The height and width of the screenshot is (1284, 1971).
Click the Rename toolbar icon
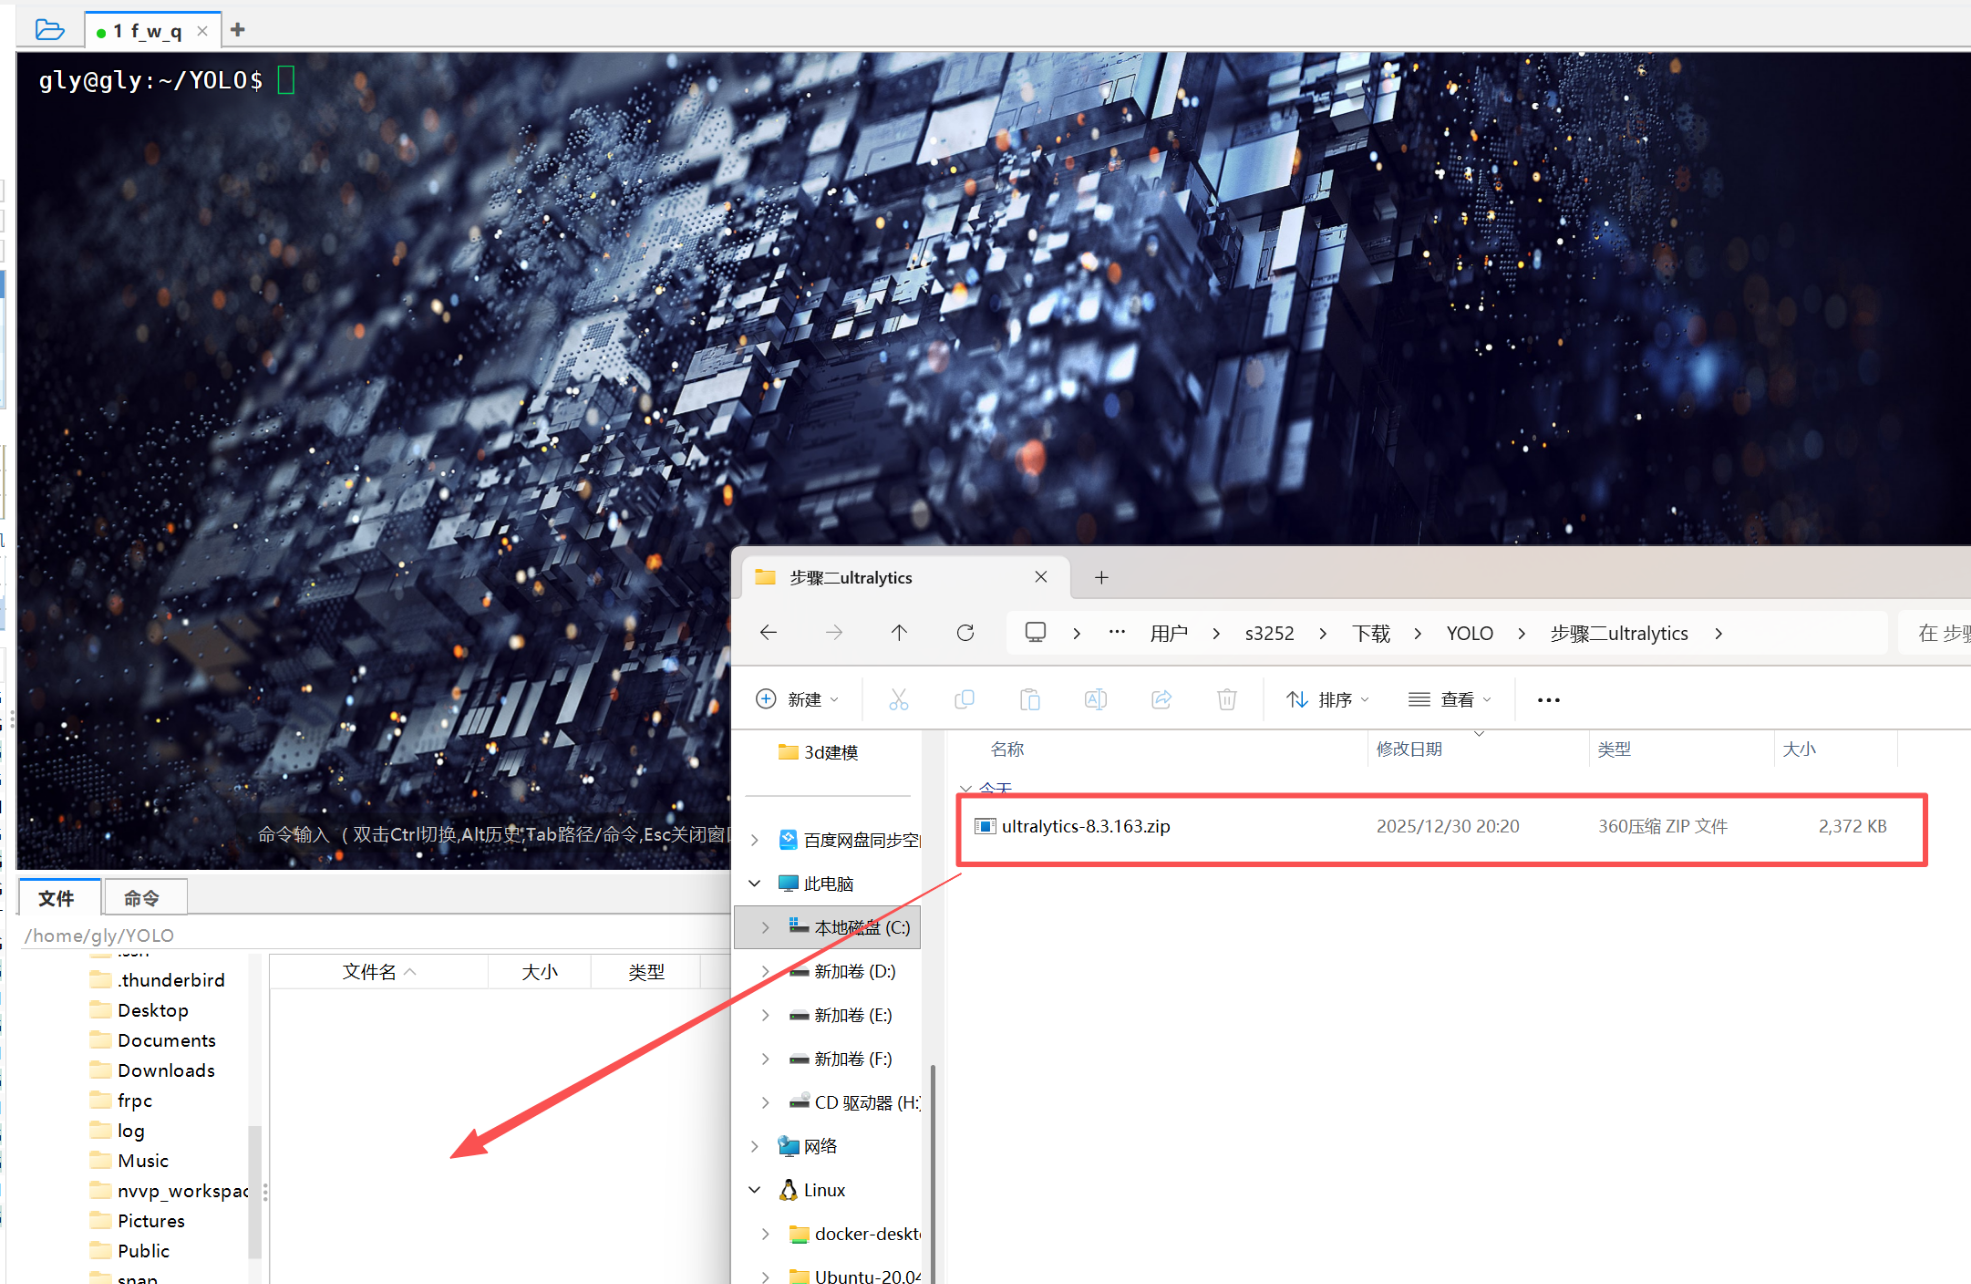point(1095,700)
